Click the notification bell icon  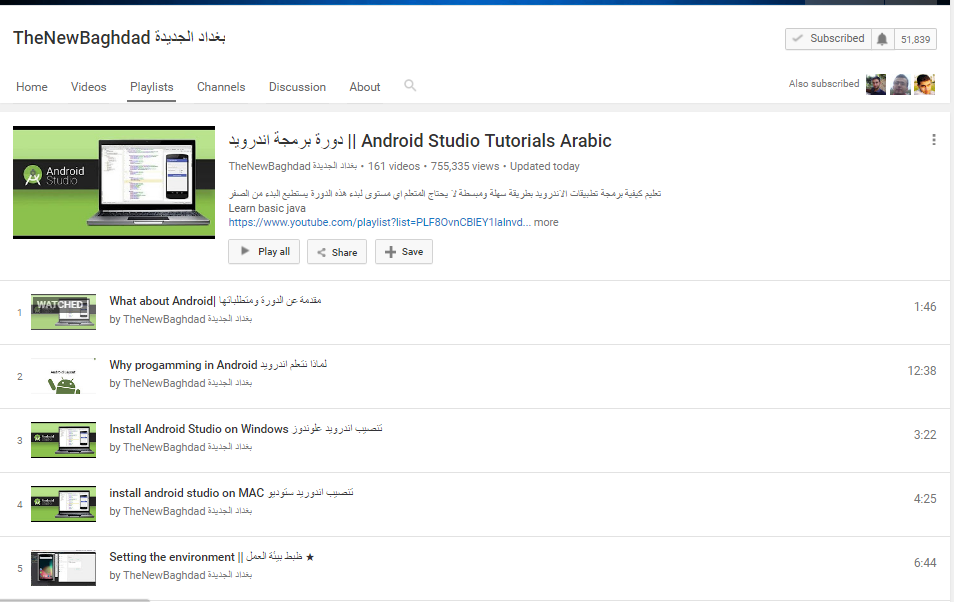pyautogui.click(x=882, y=39)
